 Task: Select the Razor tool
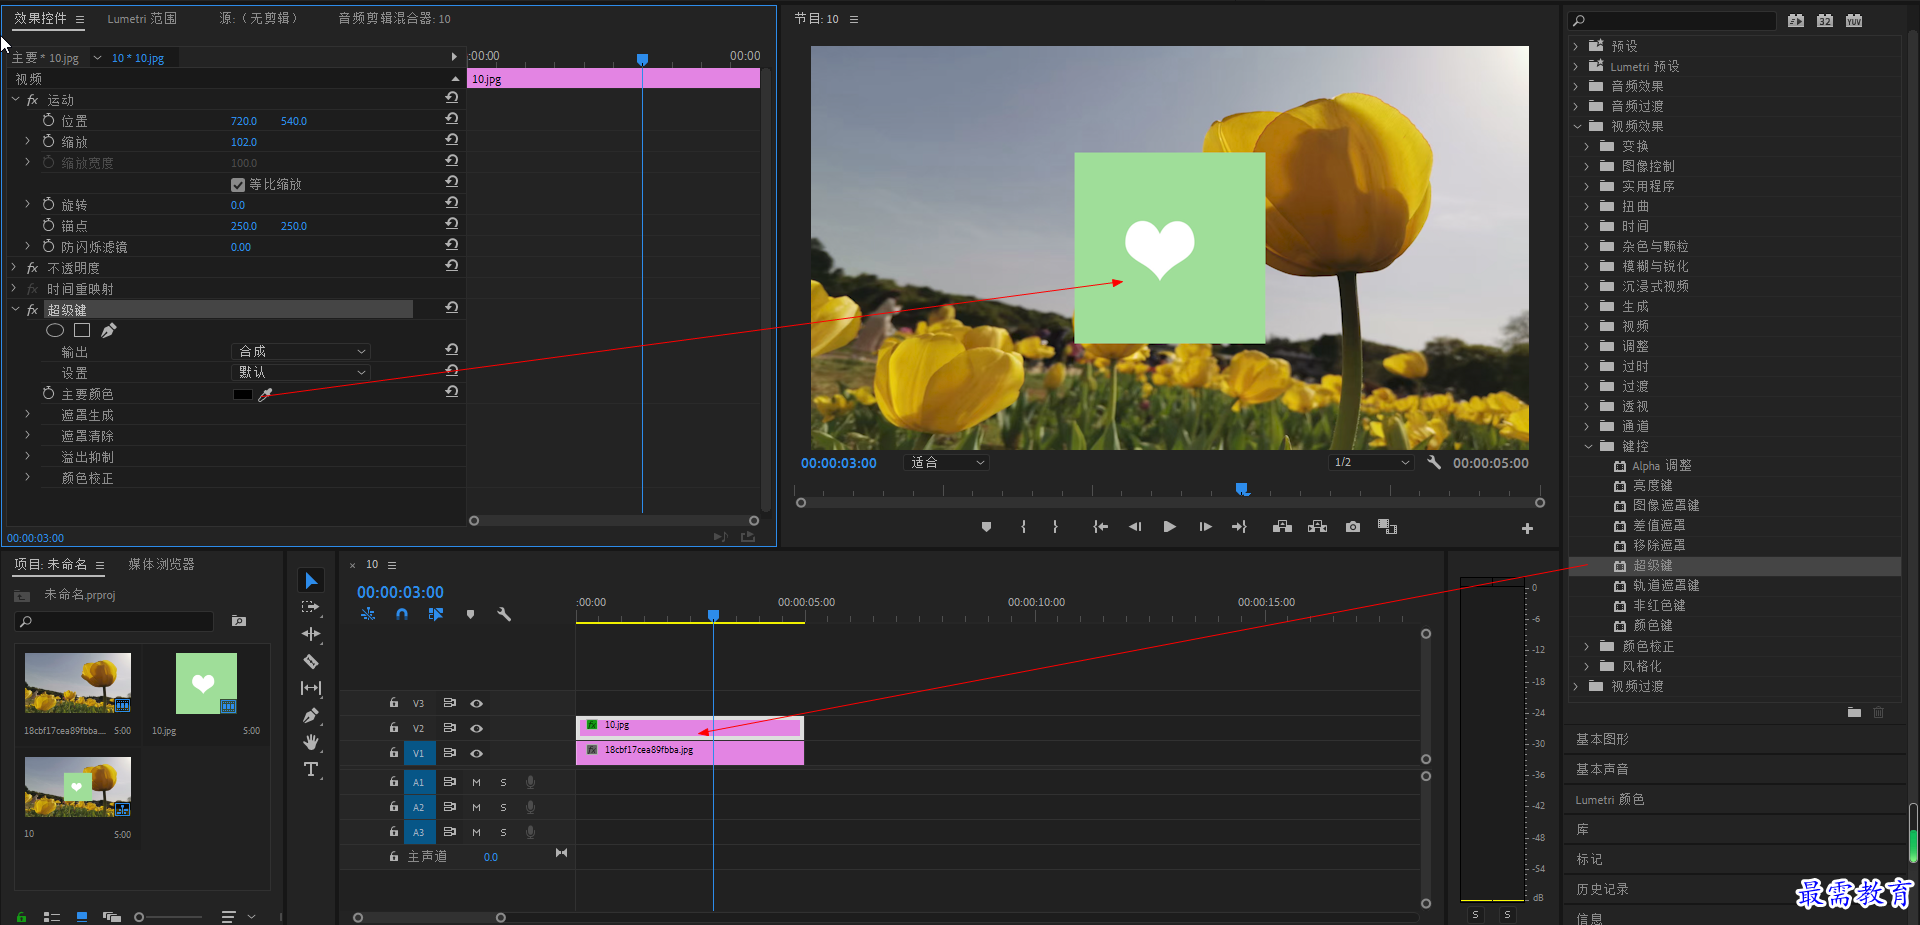pyautogui.click(x=311, y=661)
